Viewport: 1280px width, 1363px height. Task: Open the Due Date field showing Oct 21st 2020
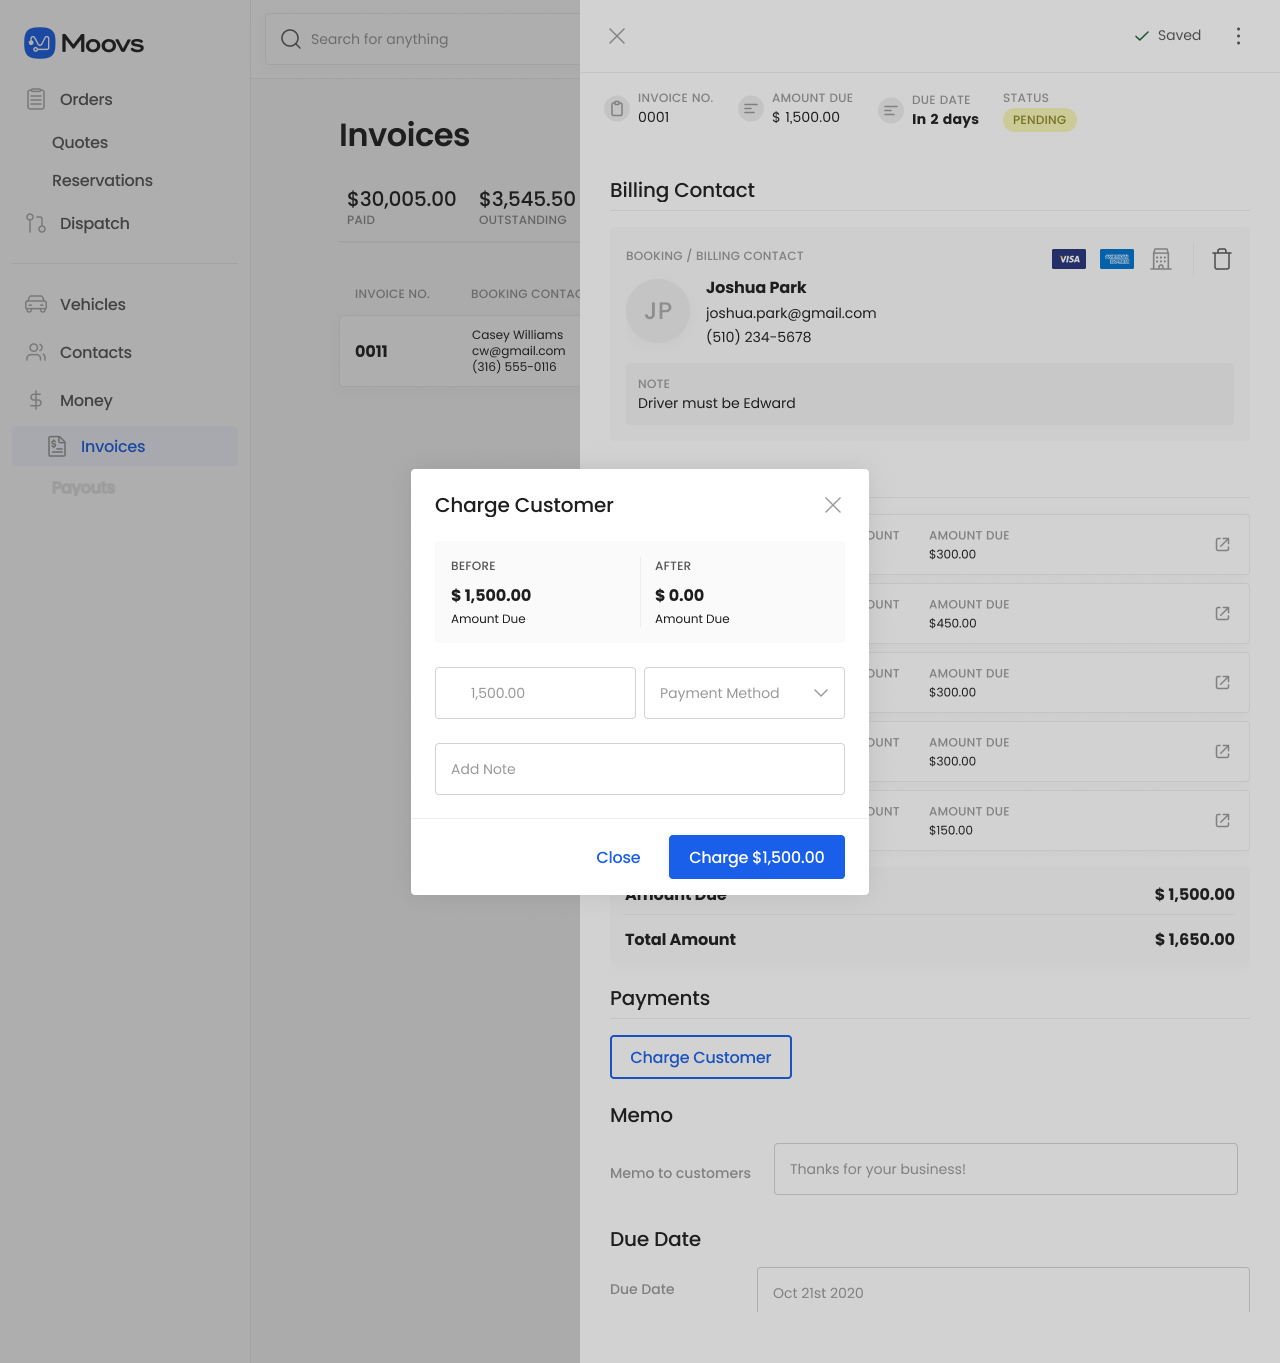pyautogui.click(x=1001, y=1292)
